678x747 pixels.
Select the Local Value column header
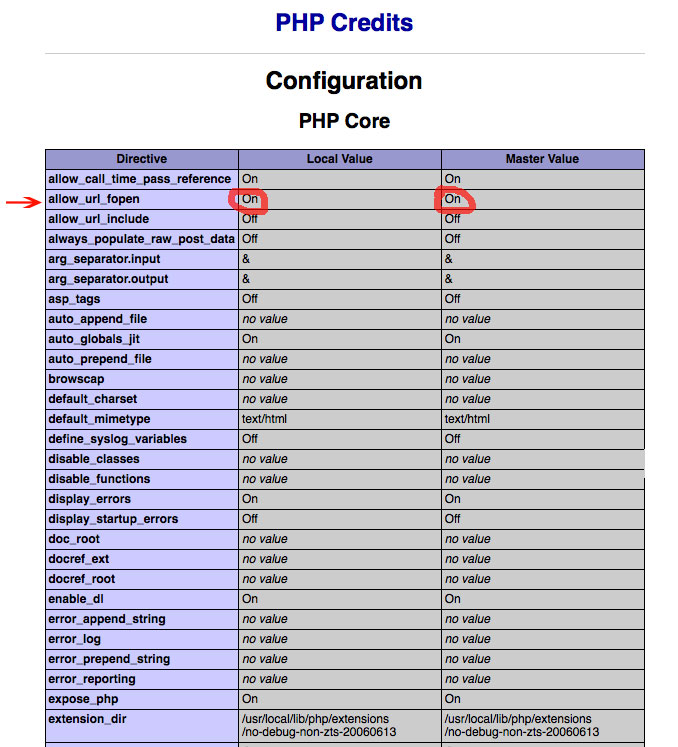point(340,159)
